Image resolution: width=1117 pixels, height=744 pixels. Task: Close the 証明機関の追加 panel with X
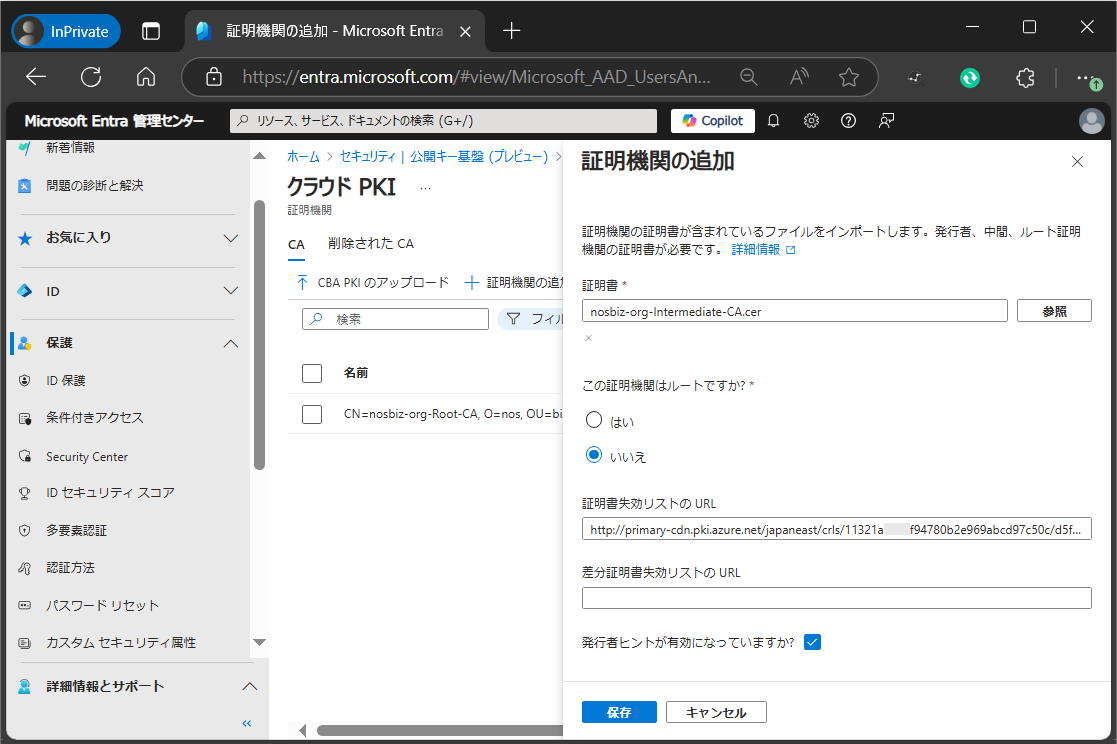[x=1077, y=162]
